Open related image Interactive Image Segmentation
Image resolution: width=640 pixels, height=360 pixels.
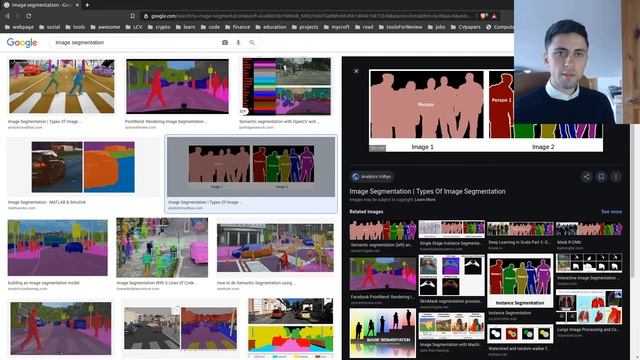(x=589, y=263)
